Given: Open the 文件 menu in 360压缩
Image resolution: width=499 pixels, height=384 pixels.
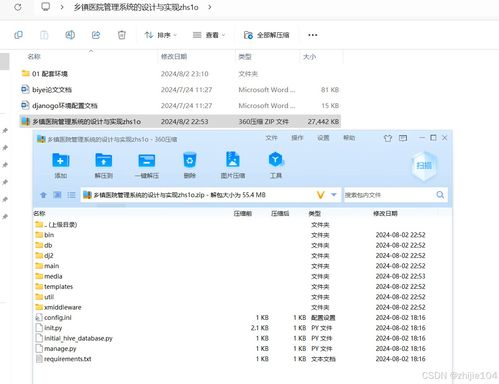Looking at the screenshot, I should coord(271,138).
